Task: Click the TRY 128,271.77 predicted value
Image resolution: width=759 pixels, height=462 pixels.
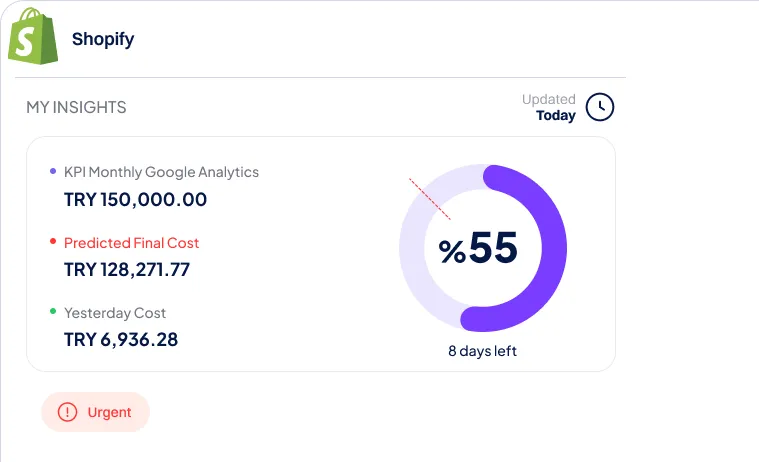Action: [x=126, y=269]
